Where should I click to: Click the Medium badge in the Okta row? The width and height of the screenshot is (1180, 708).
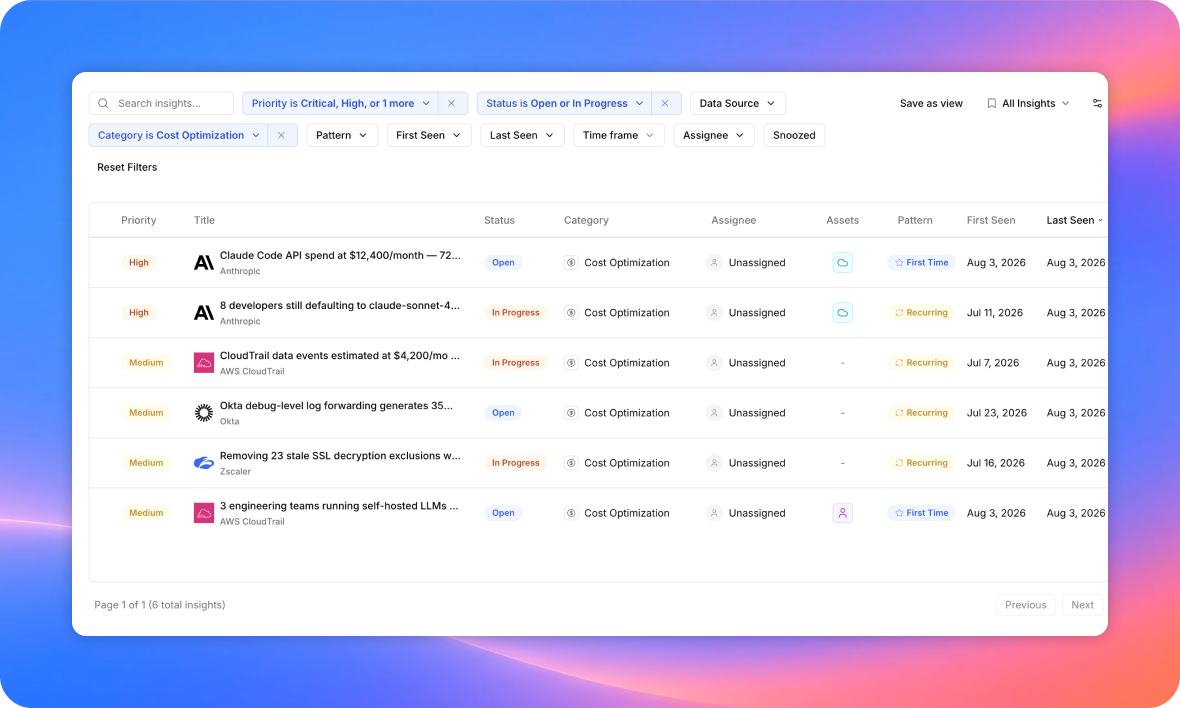tap(146, 412)
